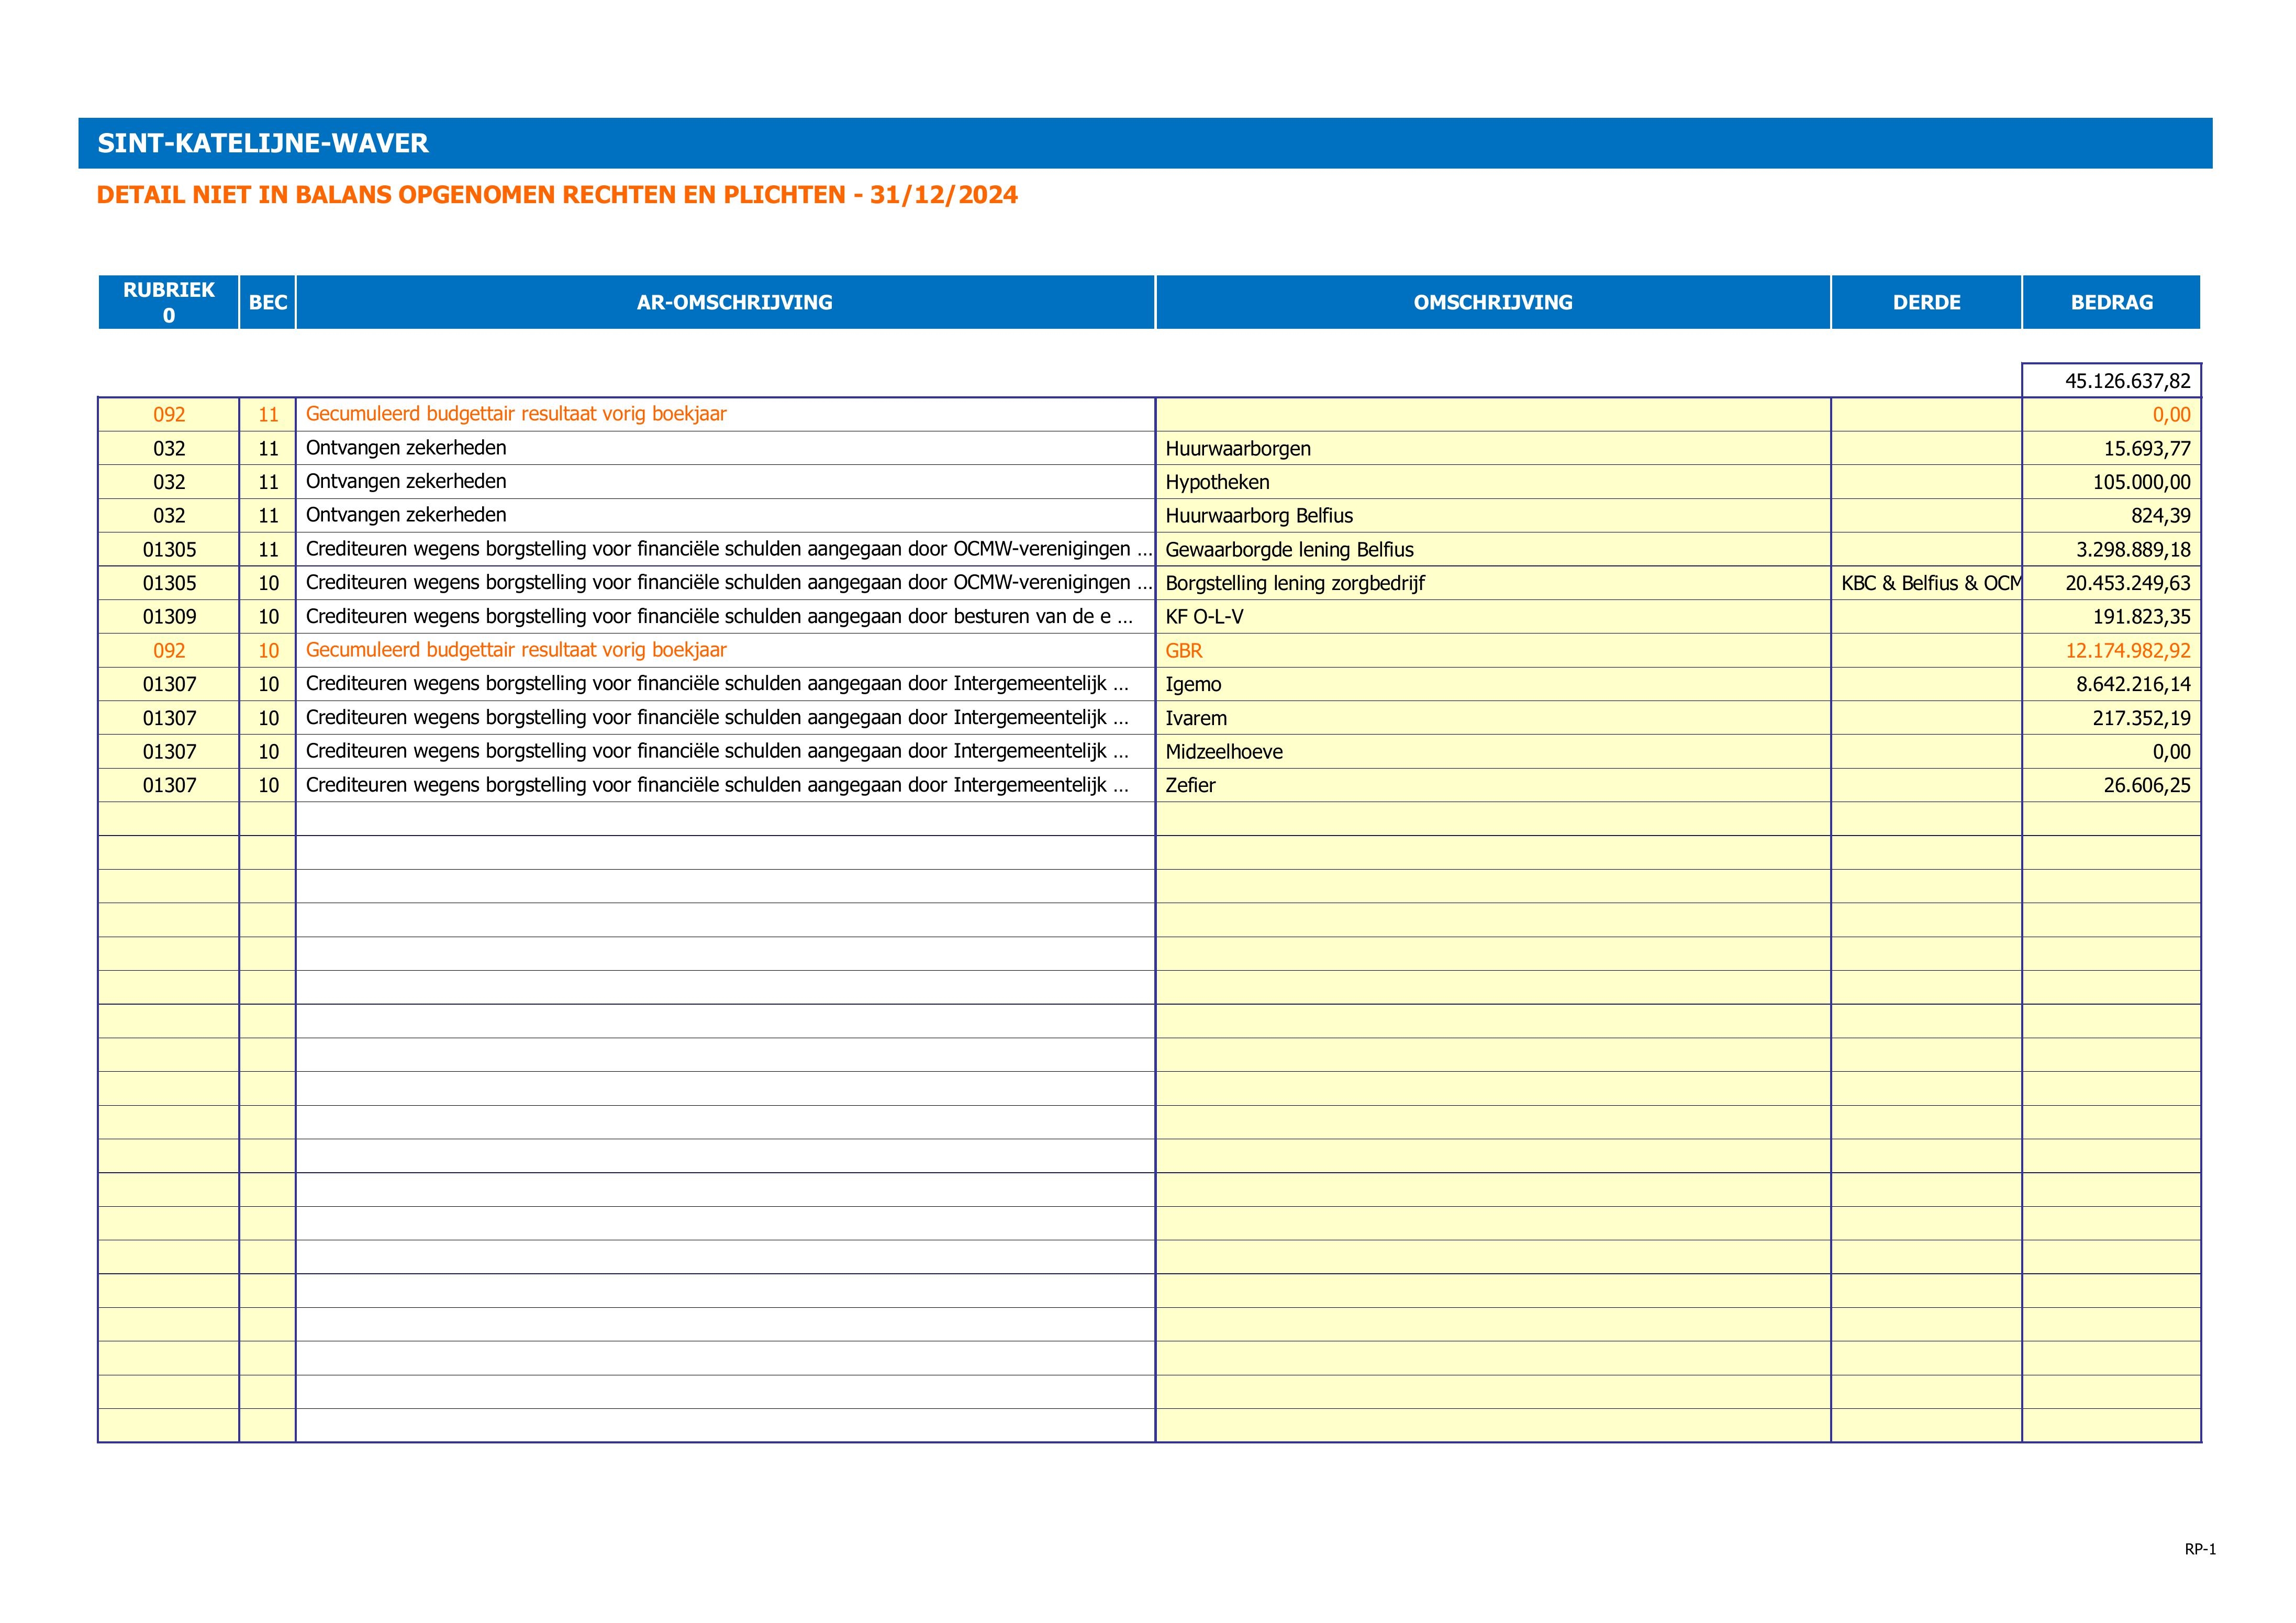
Task: Click rubriek 01305 in Borgstelling lening row
Action: (169, 583)
